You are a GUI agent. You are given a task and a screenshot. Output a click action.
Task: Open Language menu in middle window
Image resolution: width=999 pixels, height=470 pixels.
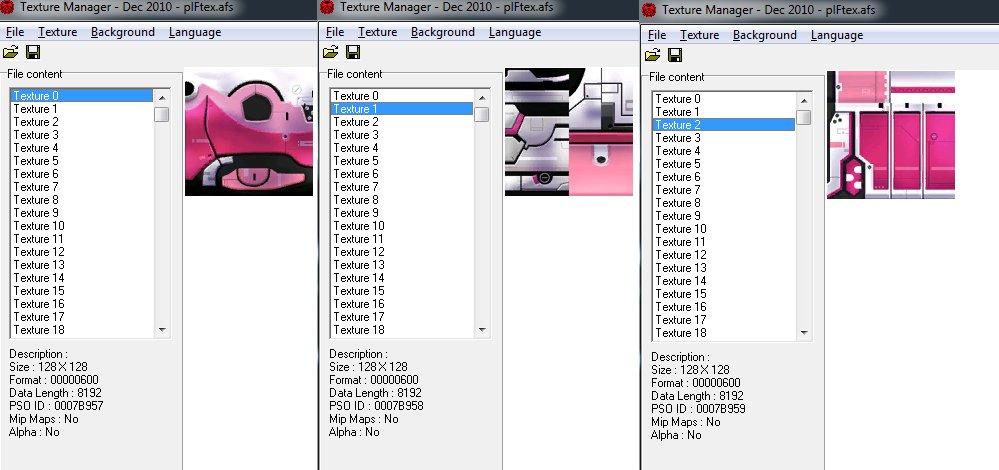(515, 32)
